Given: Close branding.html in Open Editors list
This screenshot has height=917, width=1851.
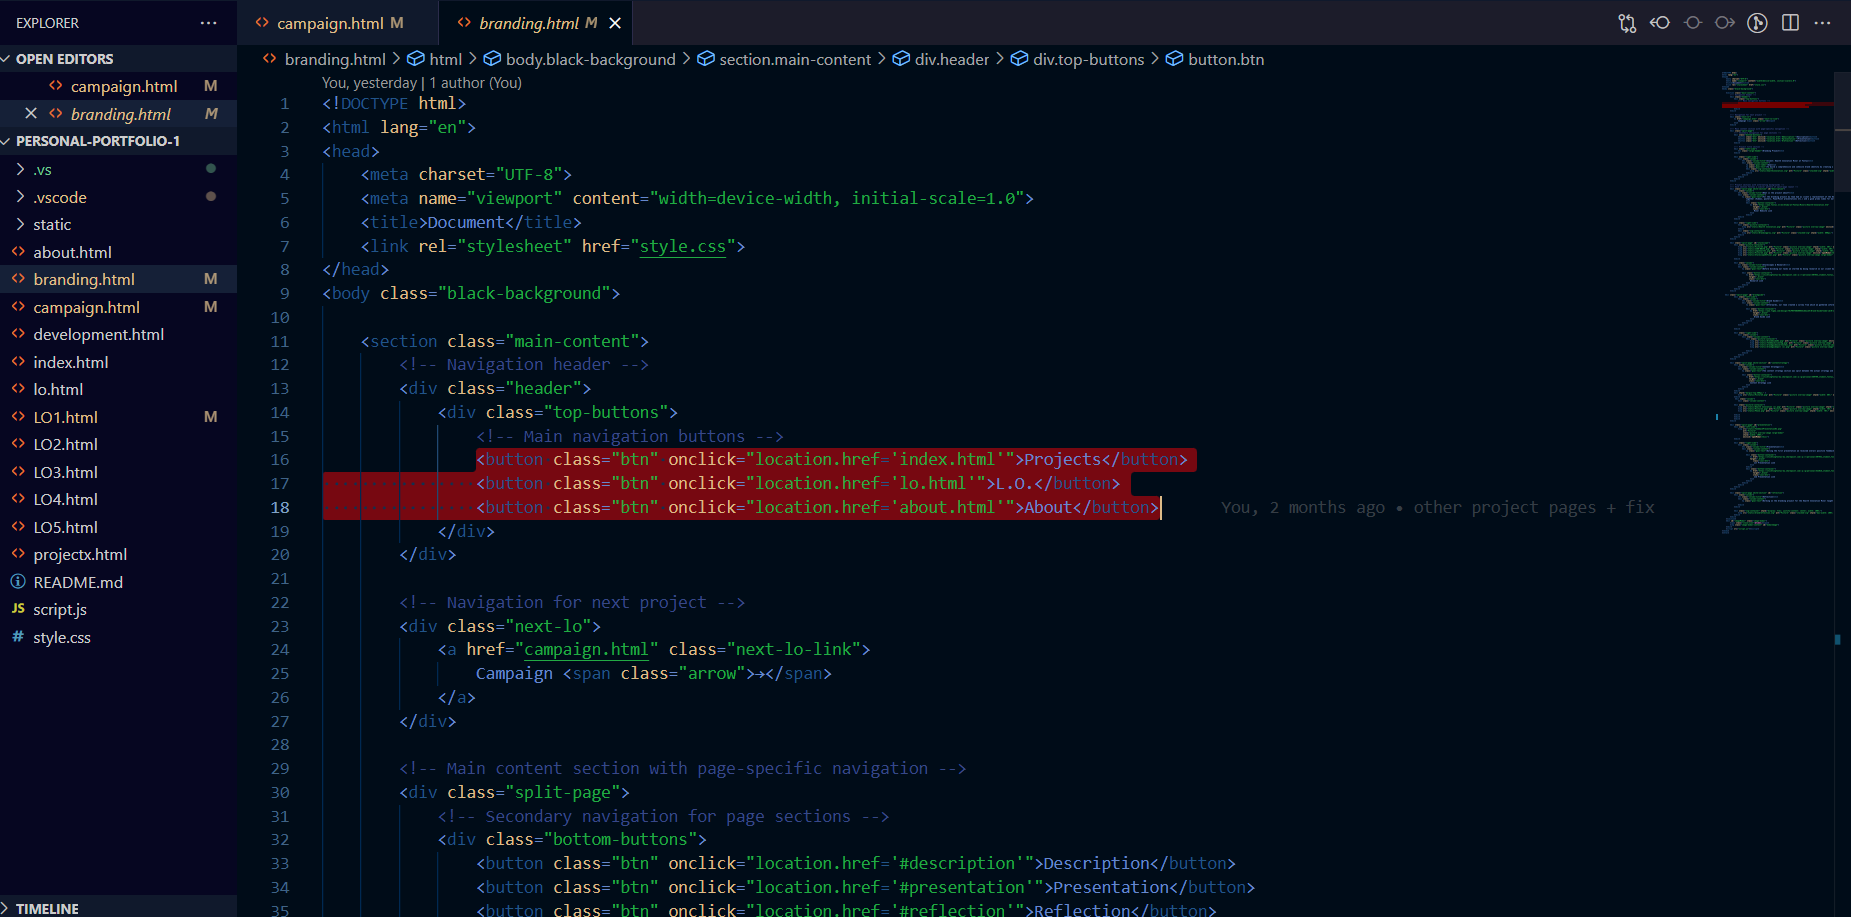Looking at the screenshot, I should [31, 114].
